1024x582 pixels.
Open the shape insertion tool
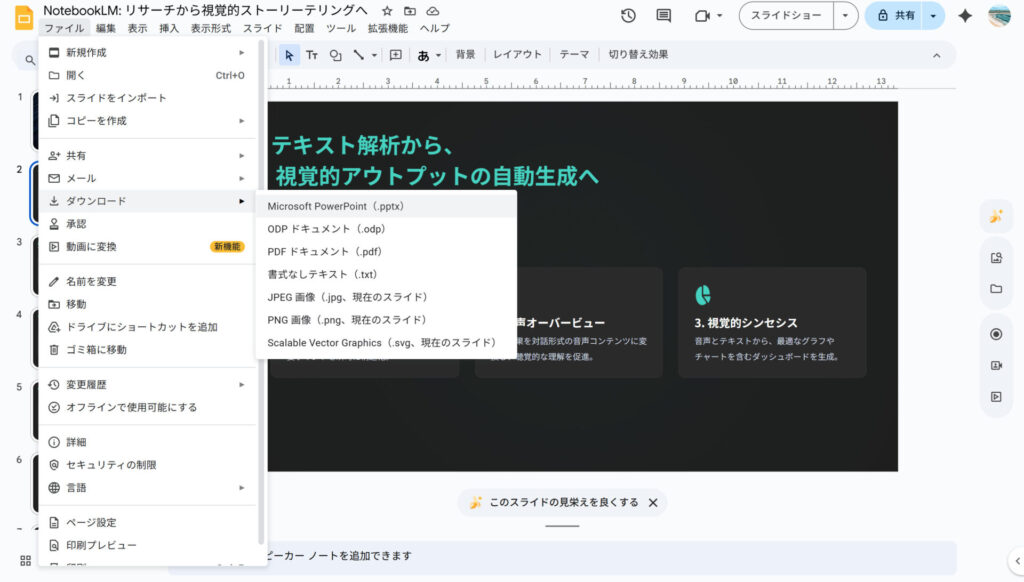335,55
